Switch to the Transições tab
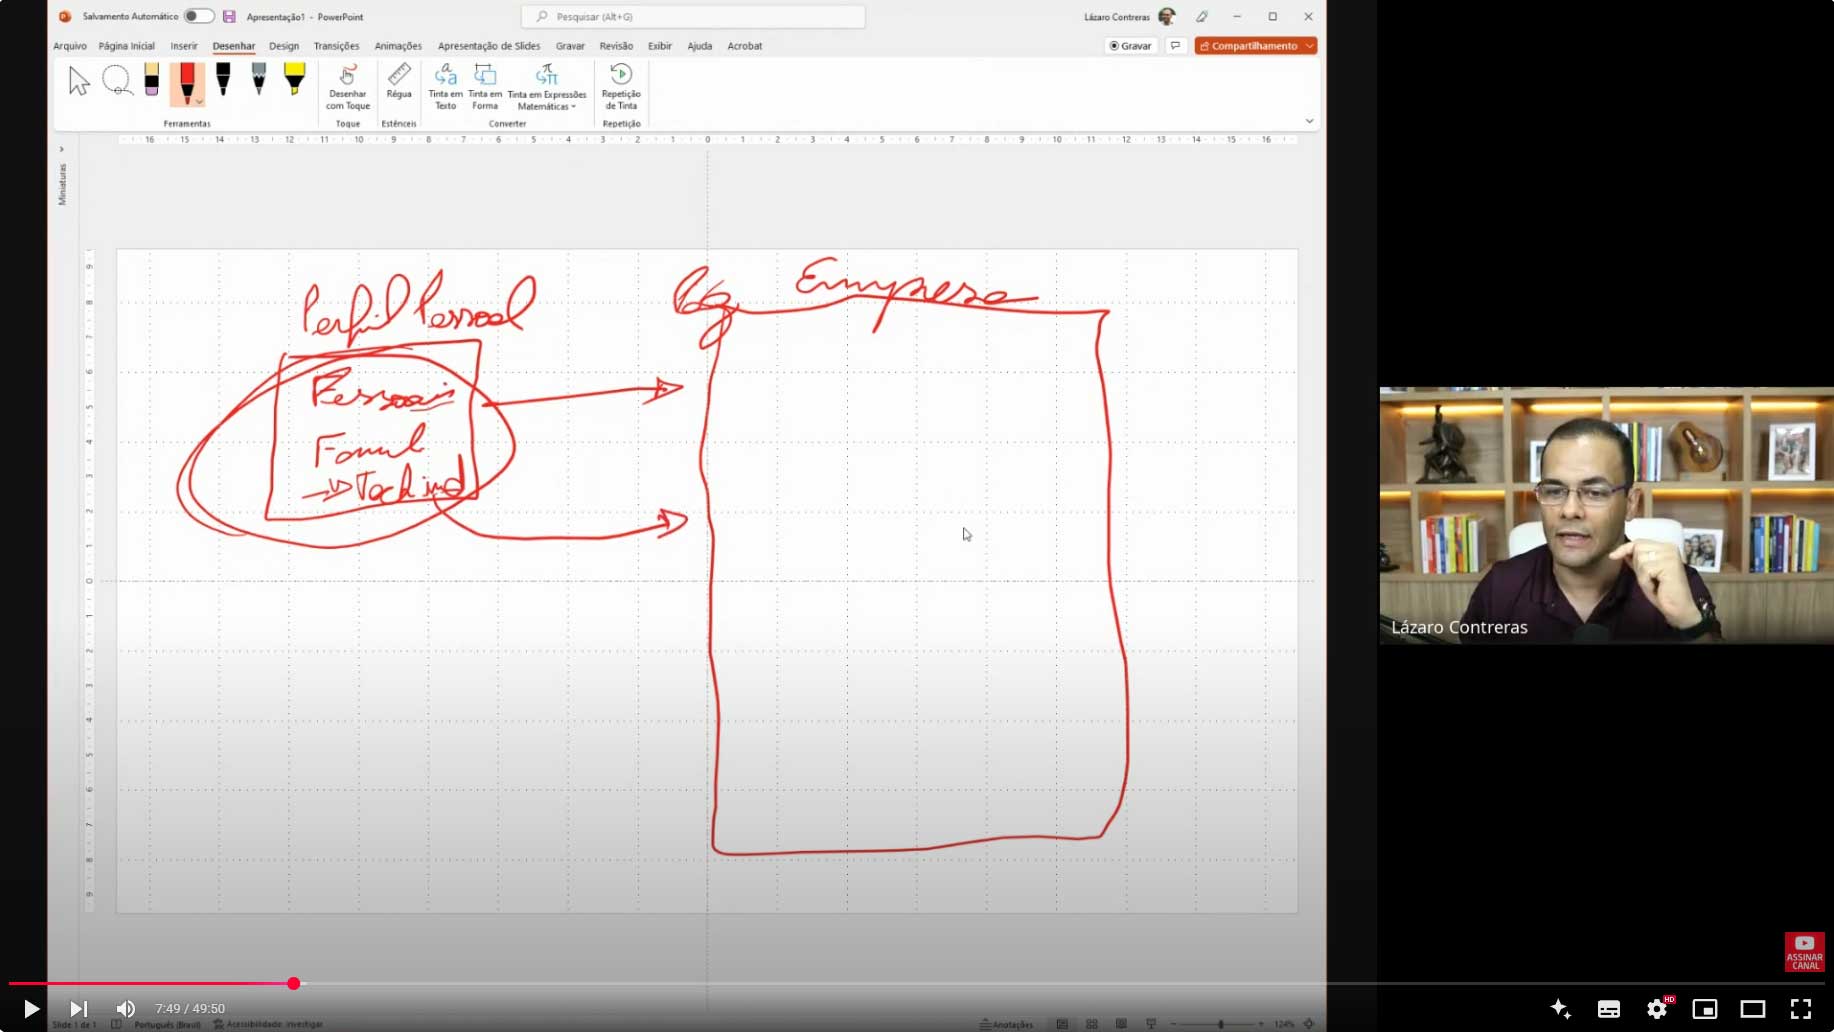 [336, 46]
